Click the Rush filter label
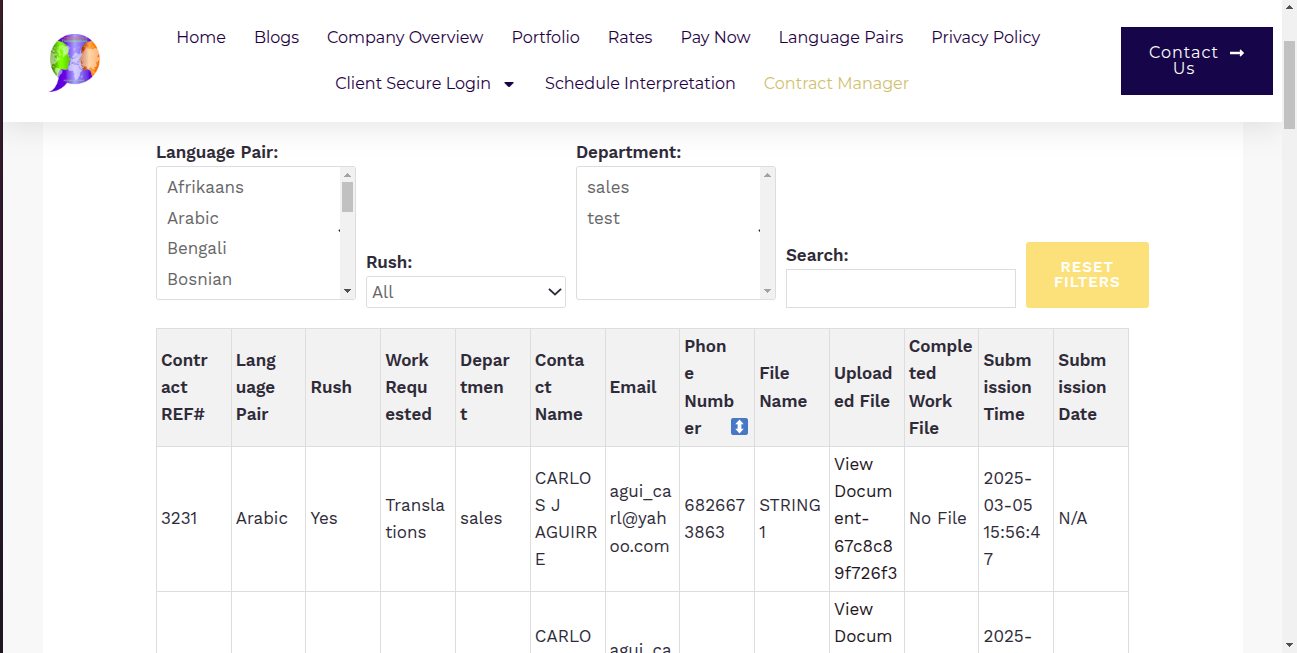 click(x=389, y=262)
